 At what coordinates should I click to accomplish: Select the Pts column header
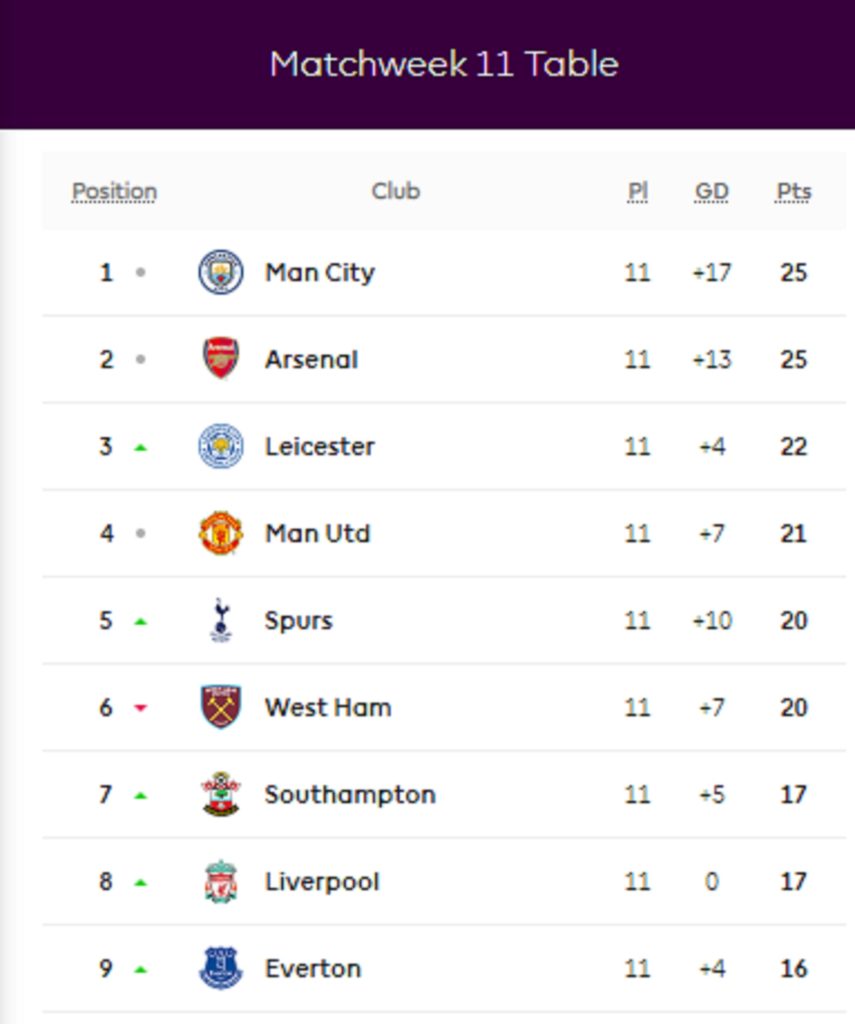793,191
